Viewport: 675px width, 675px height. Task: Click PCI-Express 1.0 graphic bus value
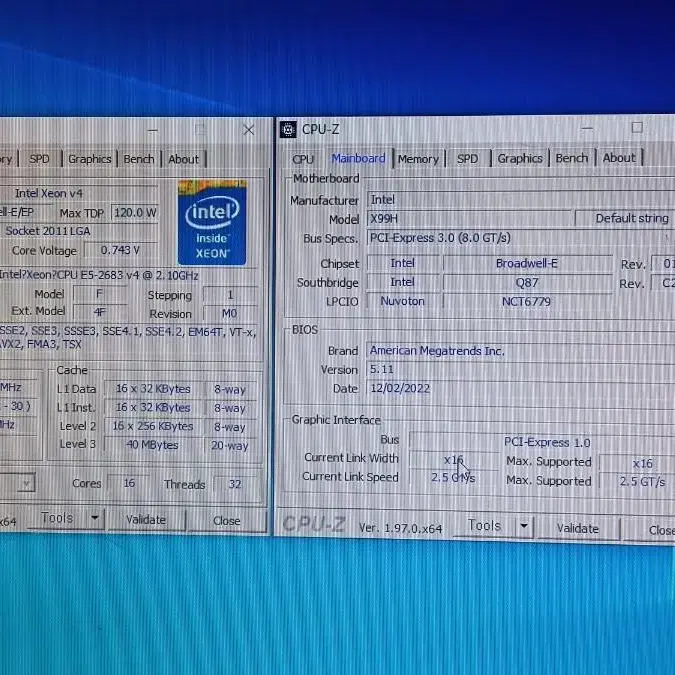pyautogui.click(x=542, y=442)
